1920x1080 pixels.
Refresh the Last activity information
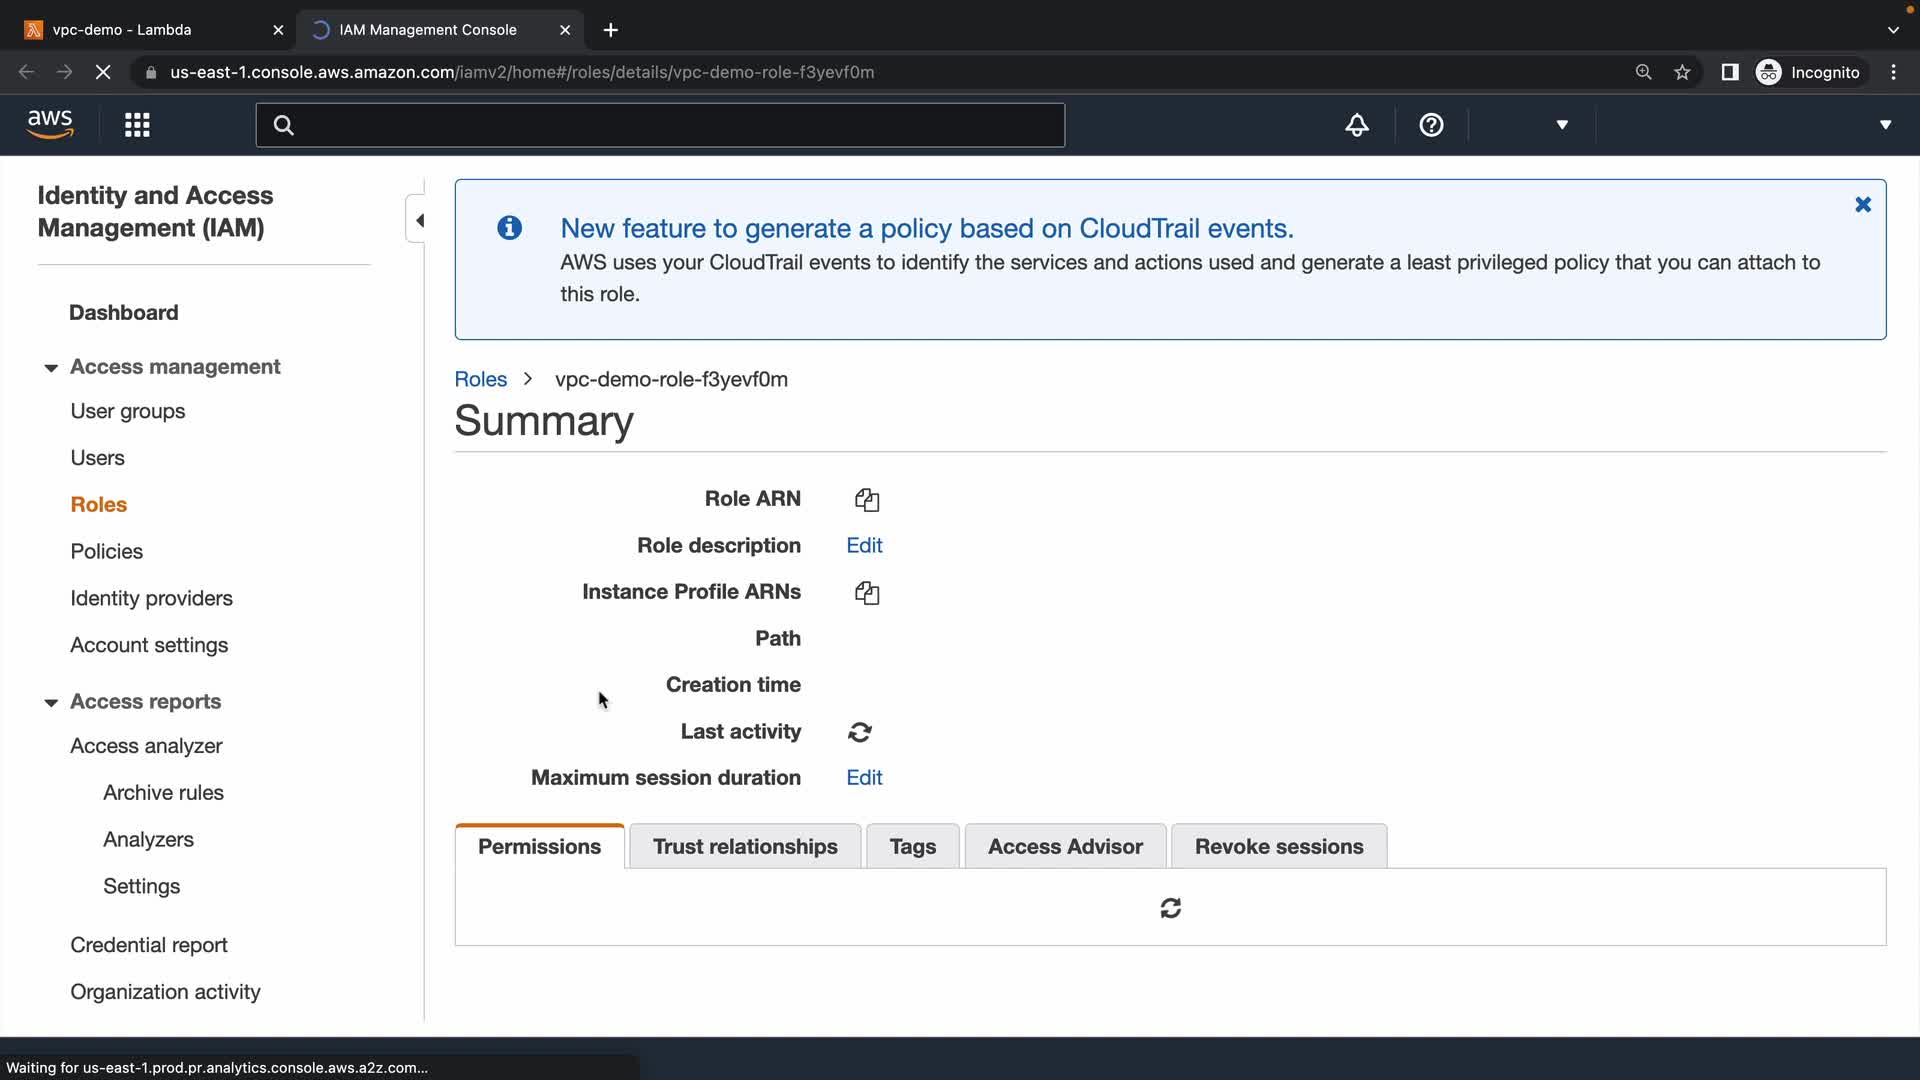[x=860, y=732]
